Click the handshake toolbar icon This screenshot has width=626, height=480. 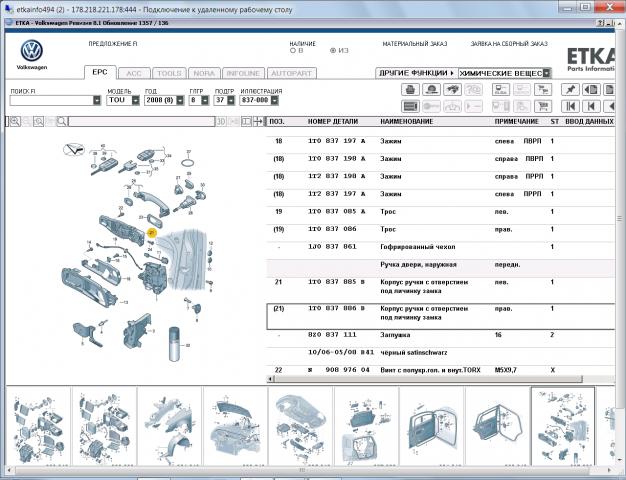(452, 89)
